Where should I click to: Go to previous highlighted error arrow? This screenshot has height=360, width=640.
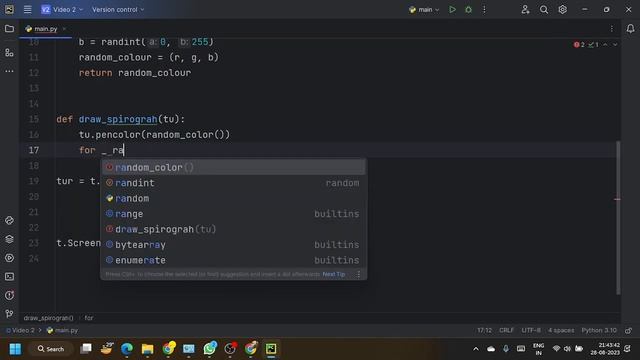tap(605, 44)
